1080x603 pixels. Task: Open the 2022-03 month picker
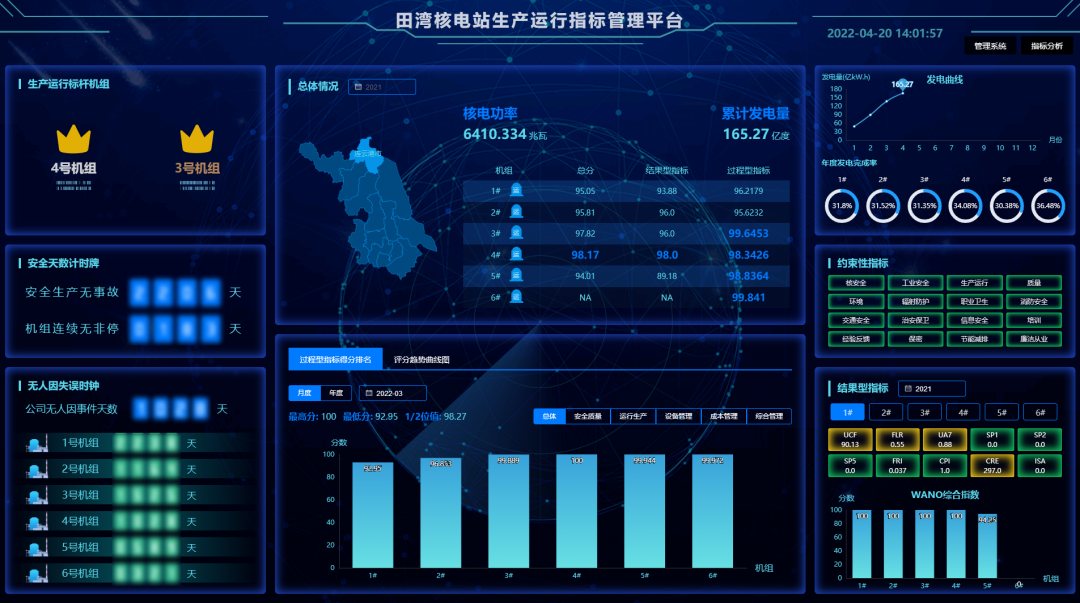[392, 393]
